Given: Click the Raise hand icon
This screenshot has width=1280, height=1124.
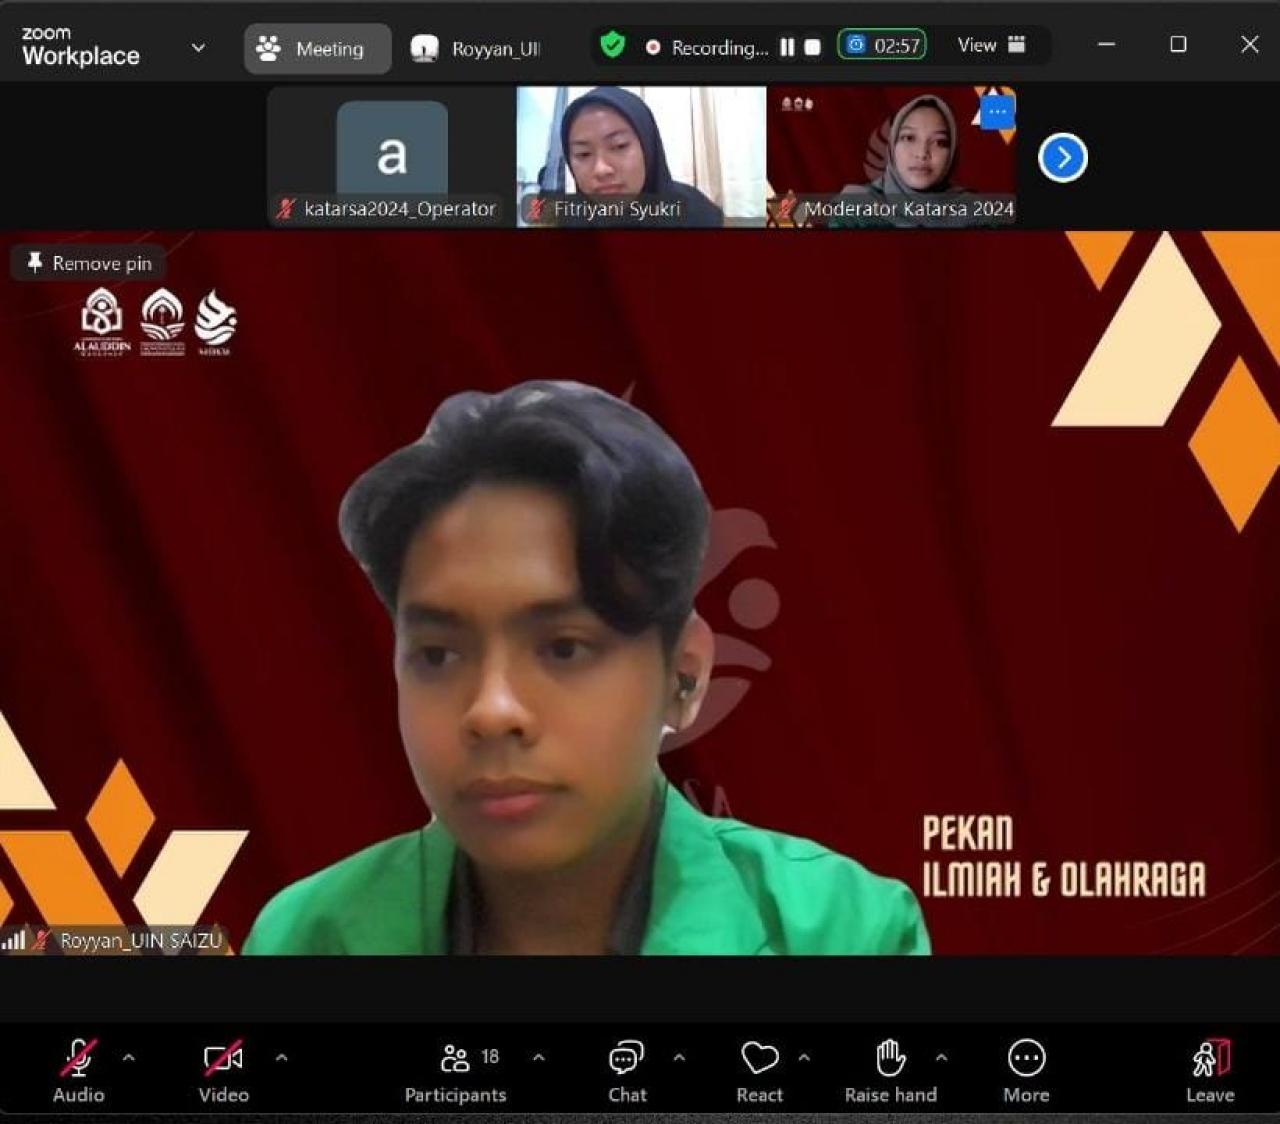Looking at the screenshot, I should pos(890,1070).
